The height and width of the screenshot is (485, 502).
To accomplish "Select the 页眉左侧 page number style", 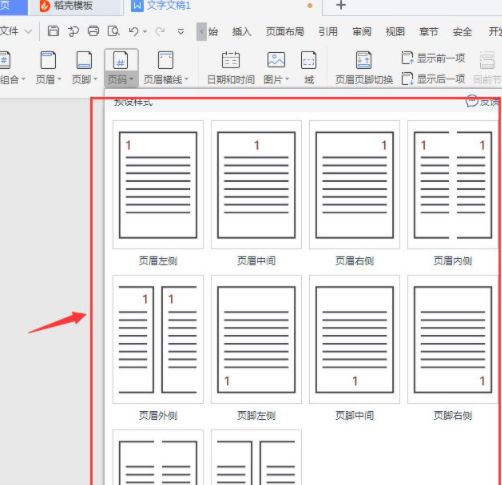I will click(x=158, y=185).
